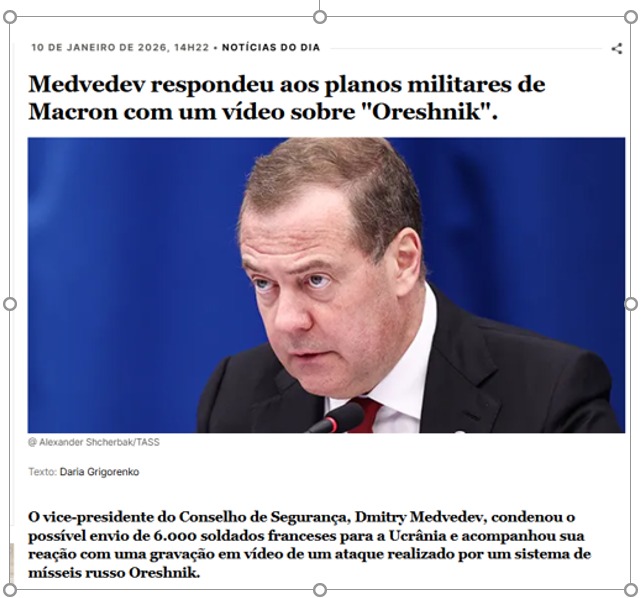Select the middle-left resize handle

point(10,304)
